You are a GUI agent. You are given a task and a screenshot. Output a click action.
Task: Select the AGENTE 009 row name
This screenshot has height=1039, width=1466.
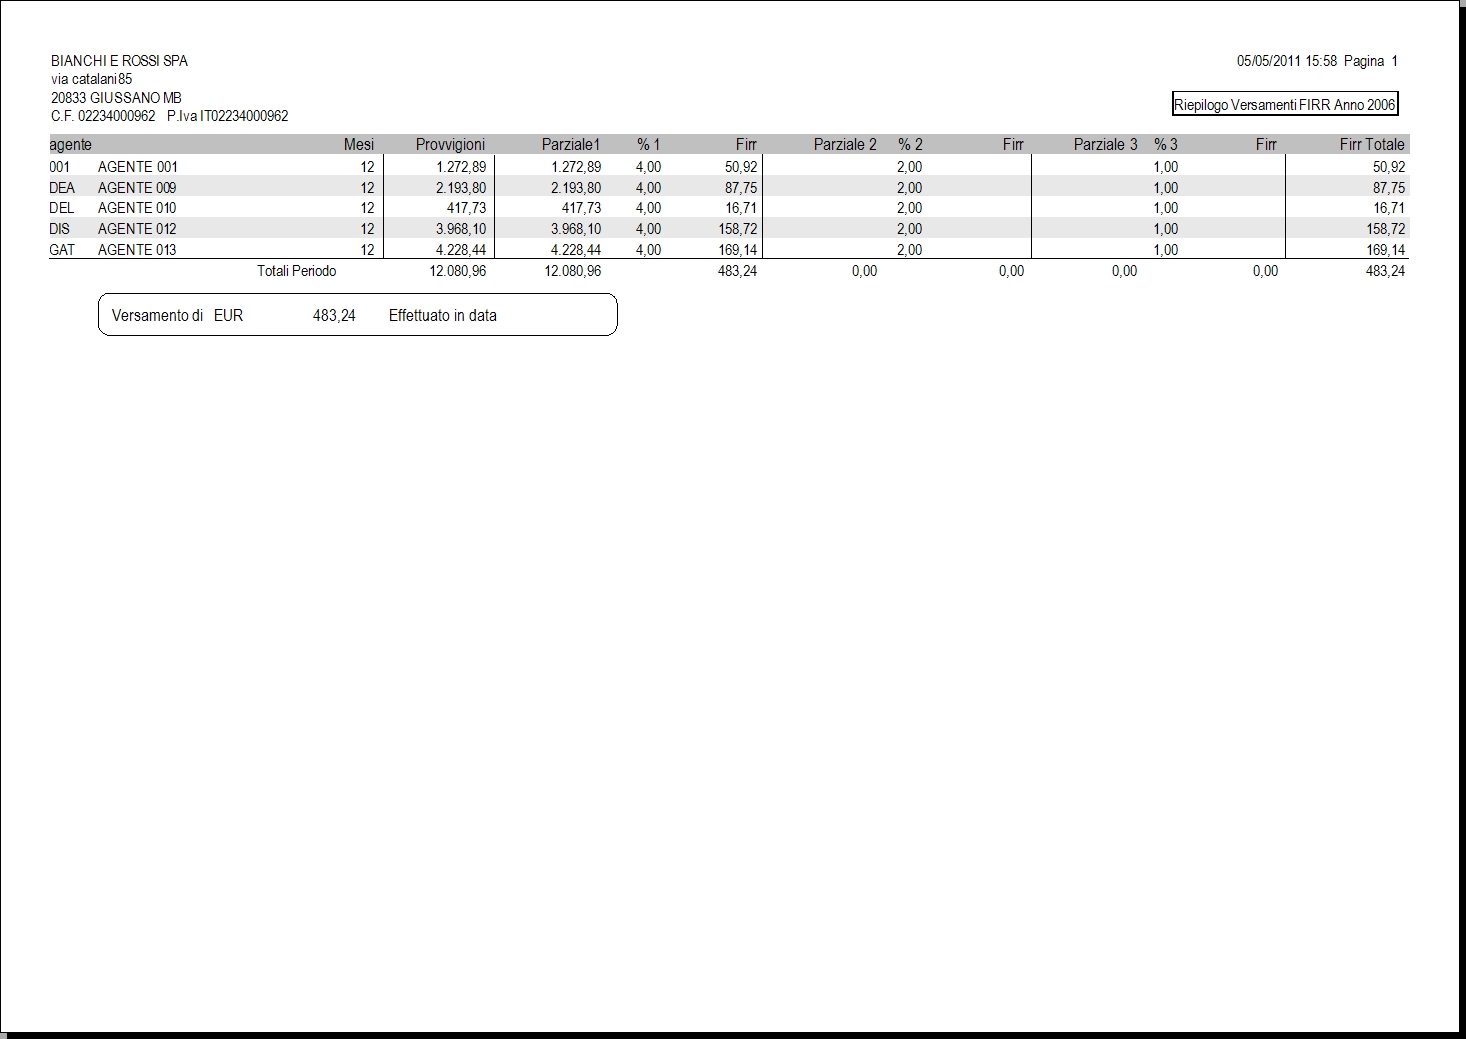point(137,188)
